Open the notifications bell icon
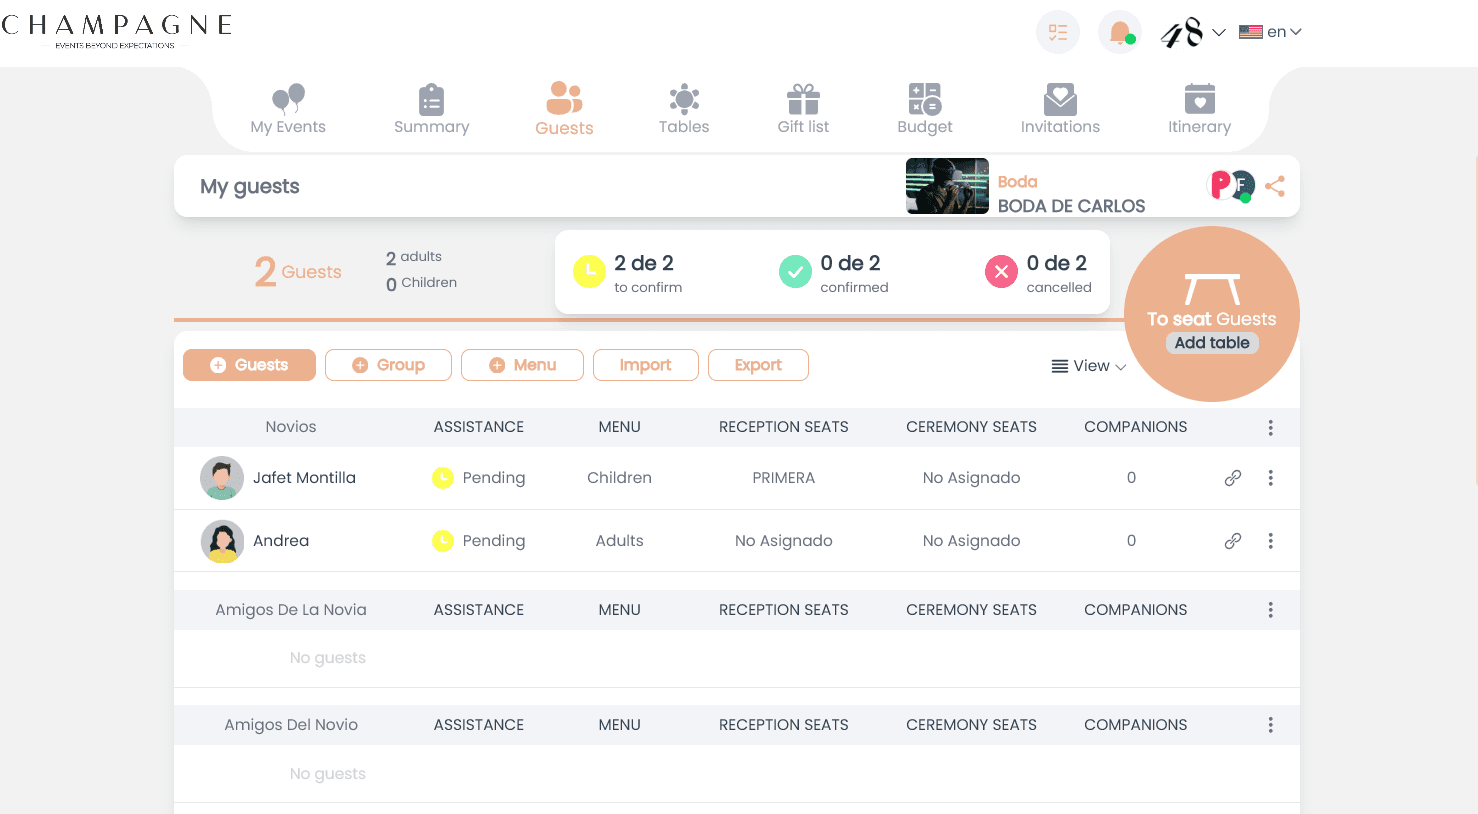 (1119, 32)
